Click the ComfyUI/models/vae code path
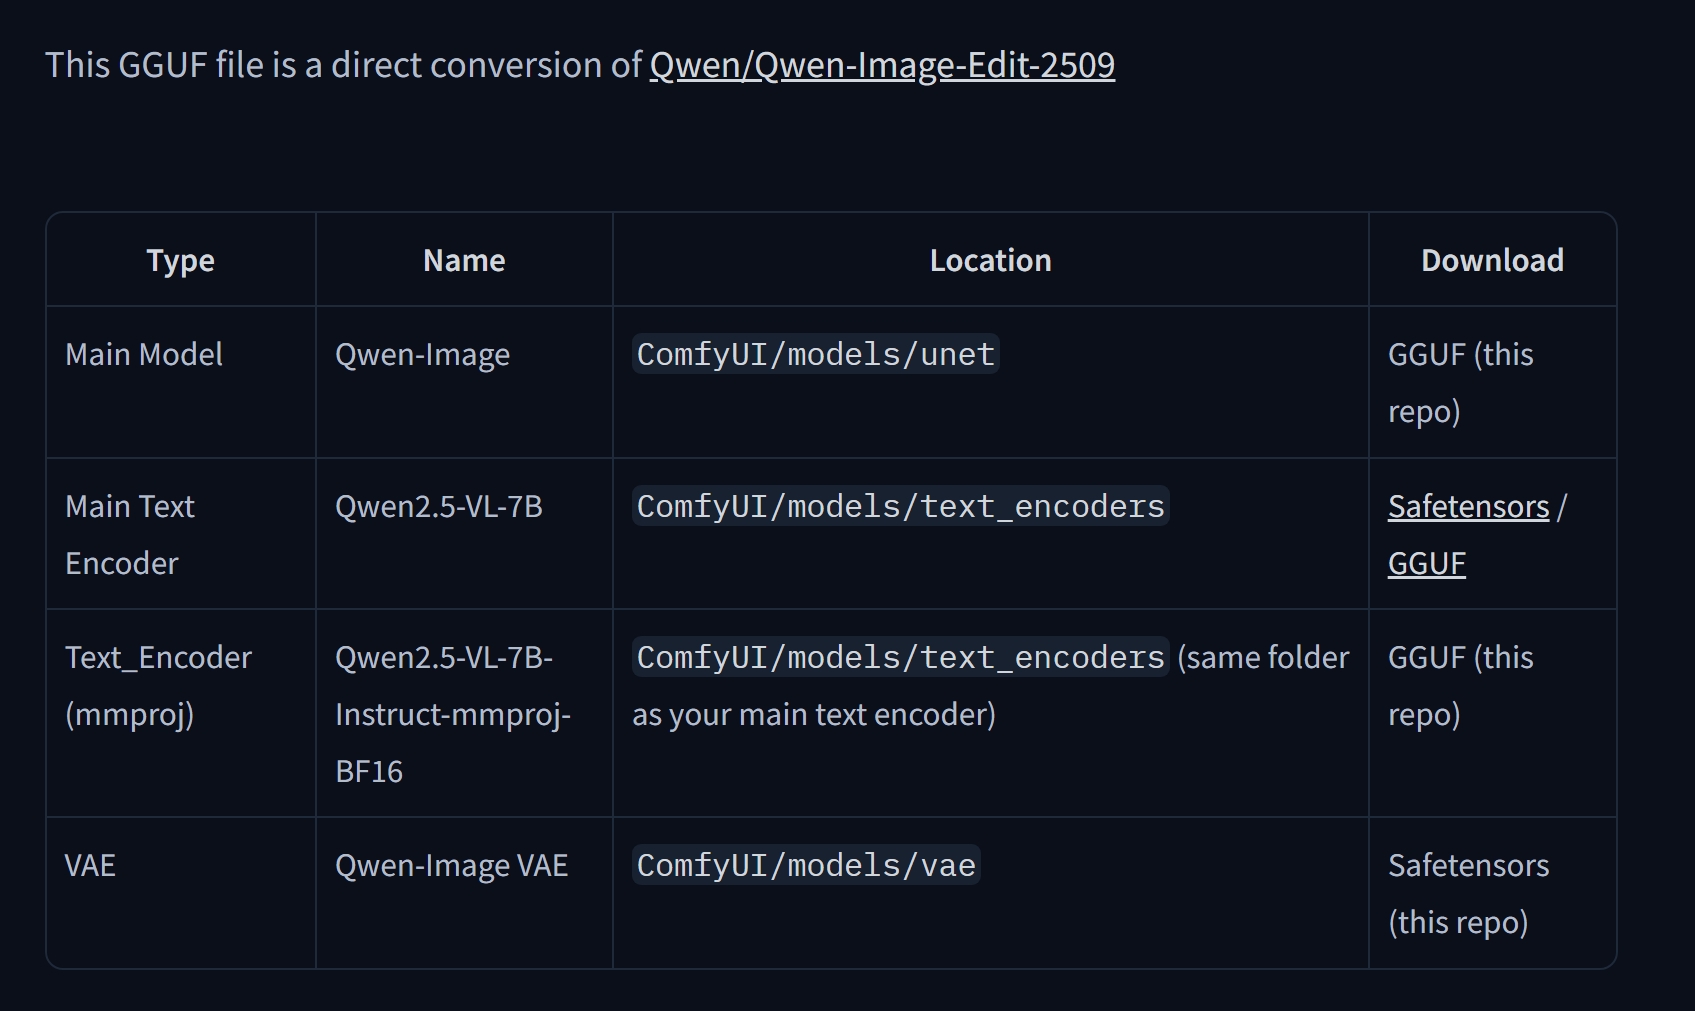Screen dimensions: 1695x1011 (x=806, y=866)
